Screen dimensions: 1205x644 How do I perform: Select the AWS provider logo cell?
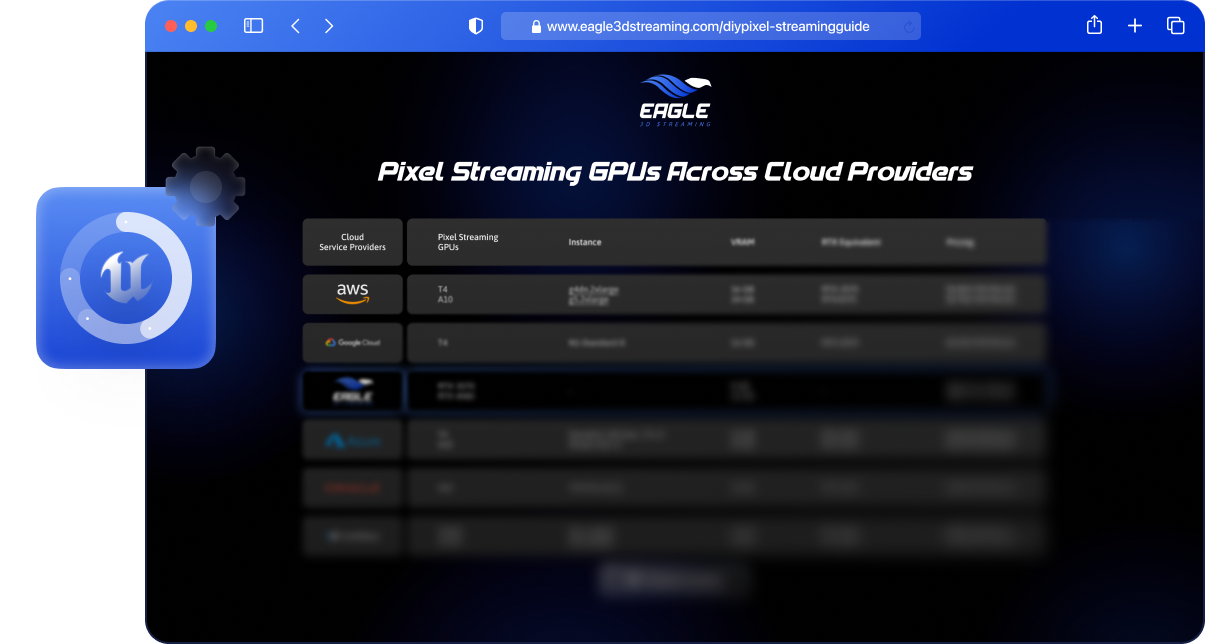pyautogui.click(x=352, y=294)
